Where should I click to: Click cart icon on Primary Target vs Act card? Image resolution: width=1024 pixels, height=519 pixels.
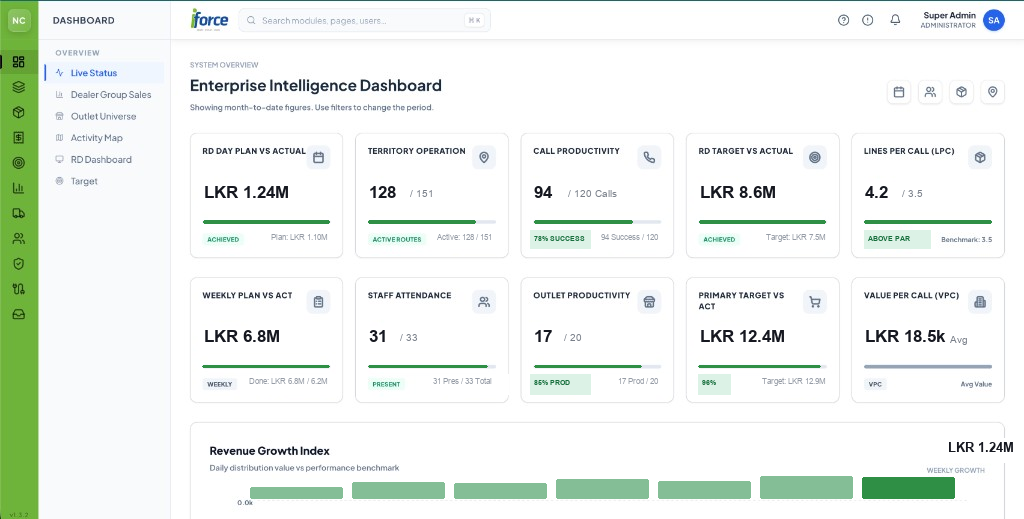click(x=814, y=302)
